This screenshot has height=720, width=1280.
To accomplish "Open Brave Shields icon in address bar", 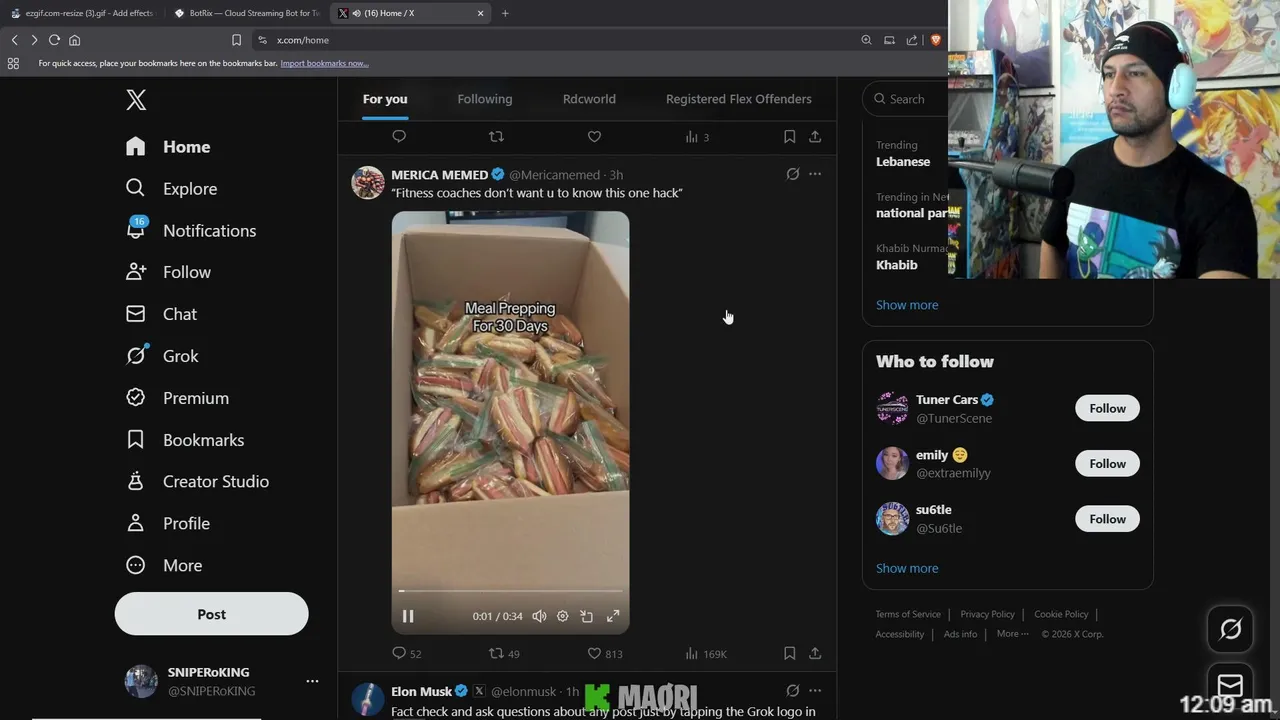I will click(x=936, y=40).
